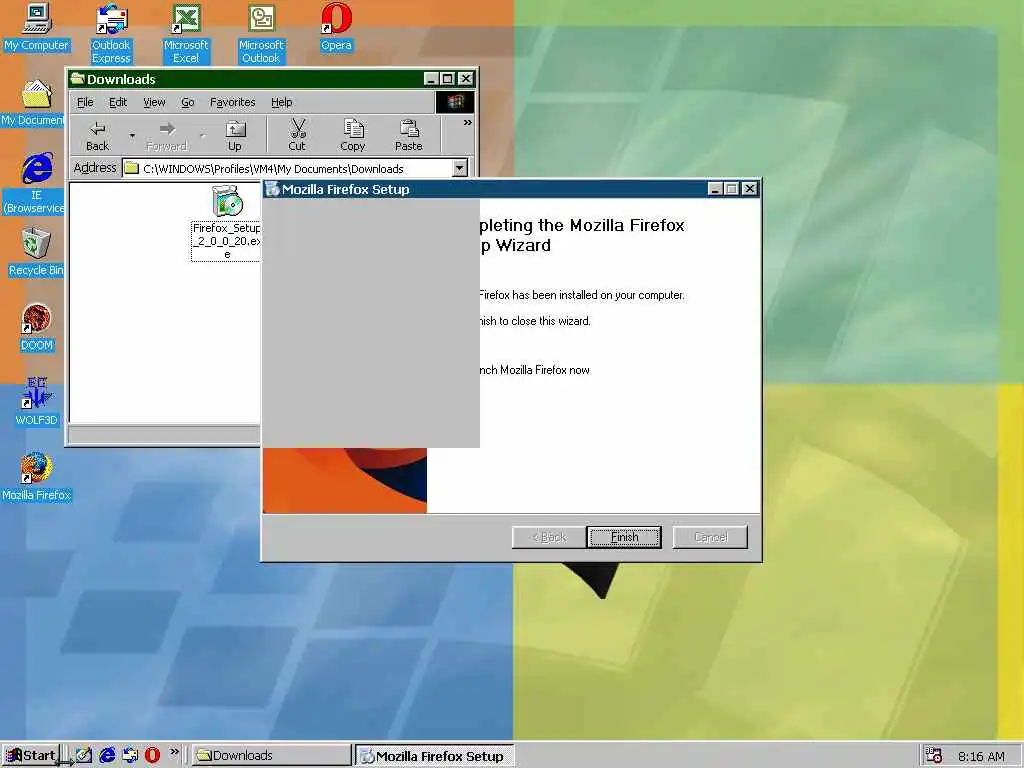
Task: Click the Downloads window title bar
Action: click(245, 79)
